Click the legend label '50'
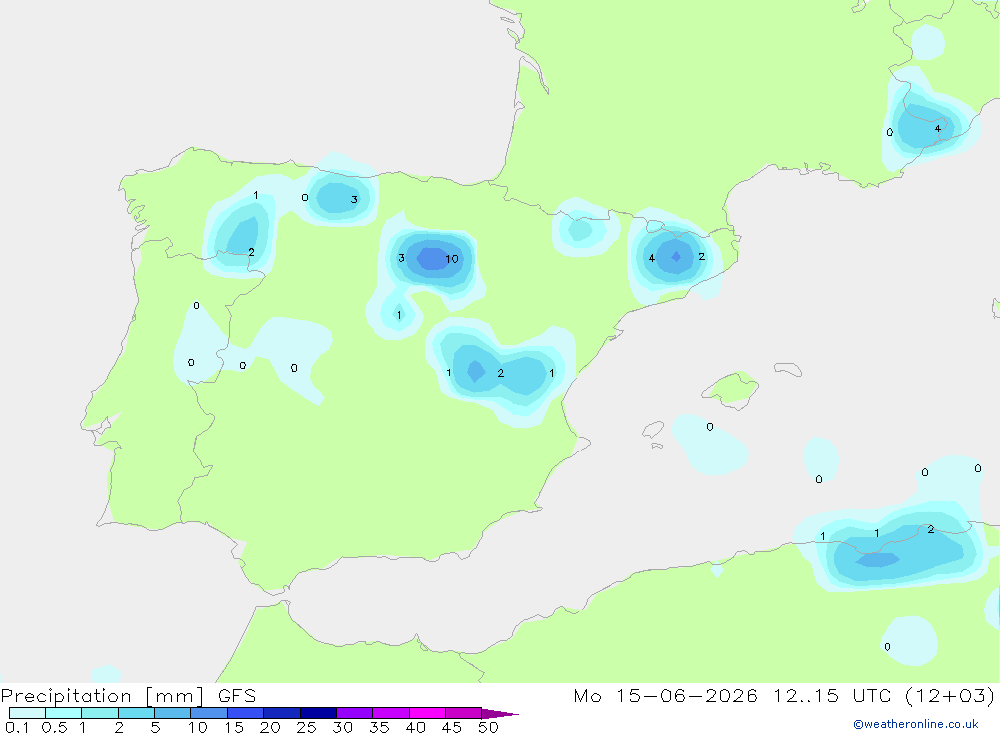This screenshot has width=1000, height=733. tap(488, 727)
